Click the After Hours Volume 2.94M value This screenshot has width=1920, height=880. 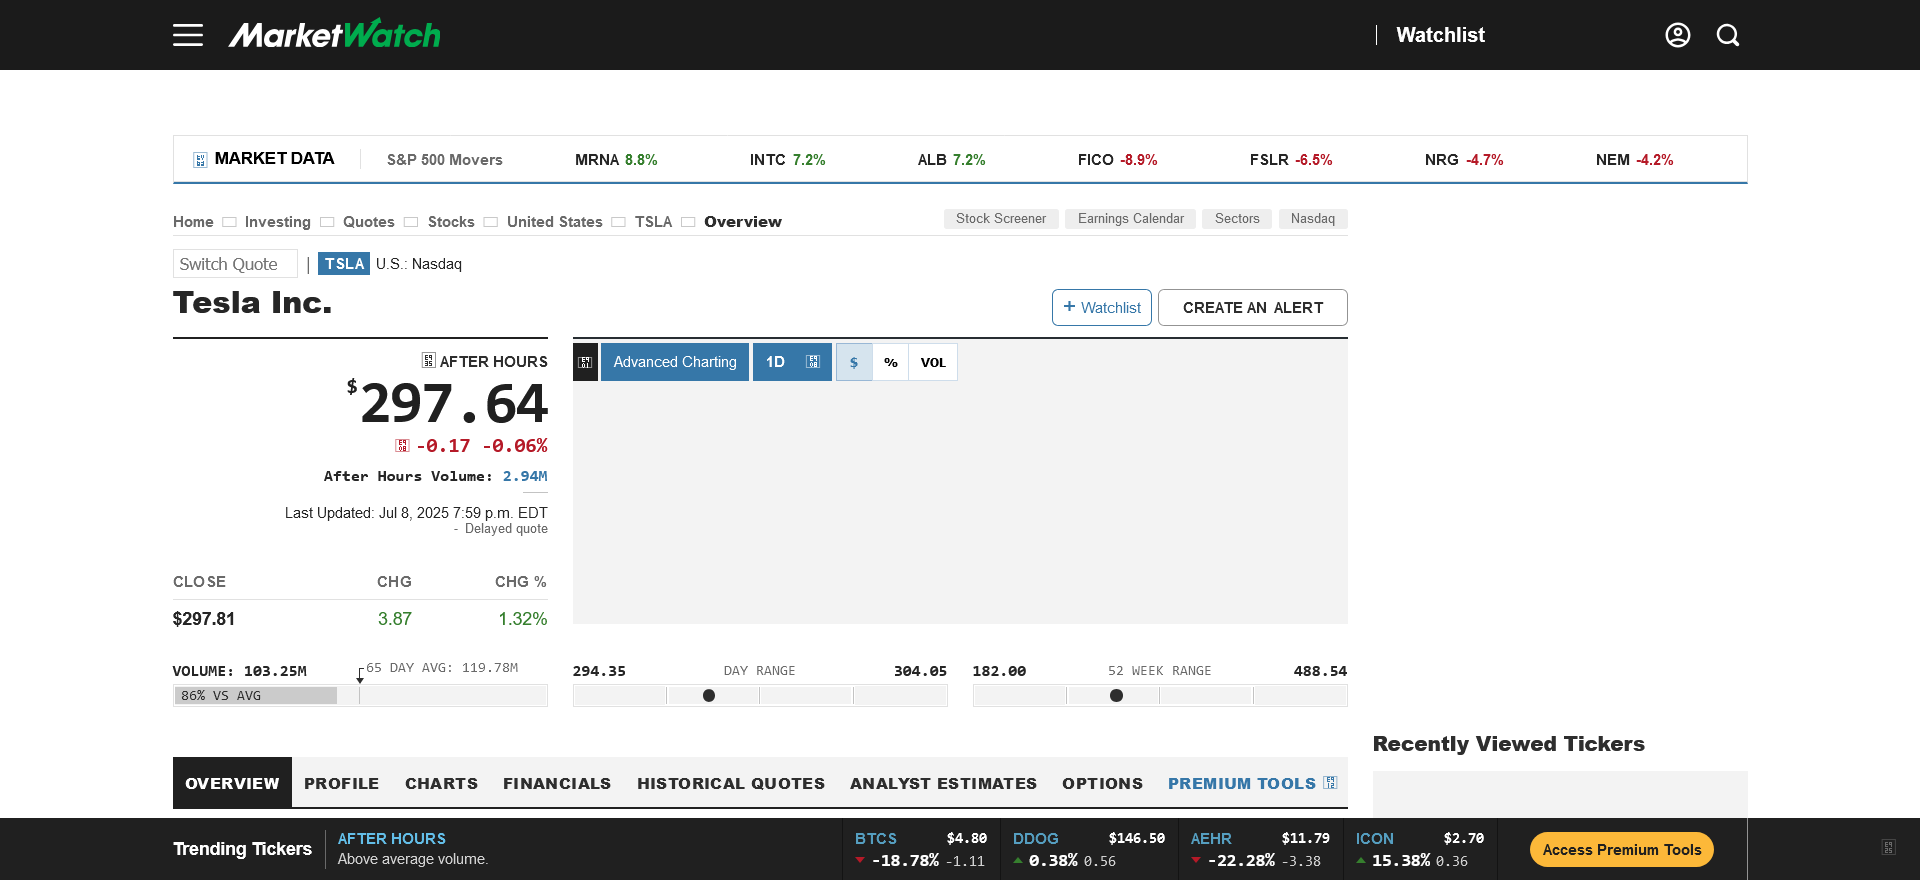pyautogui.click(x=525, y=476)
